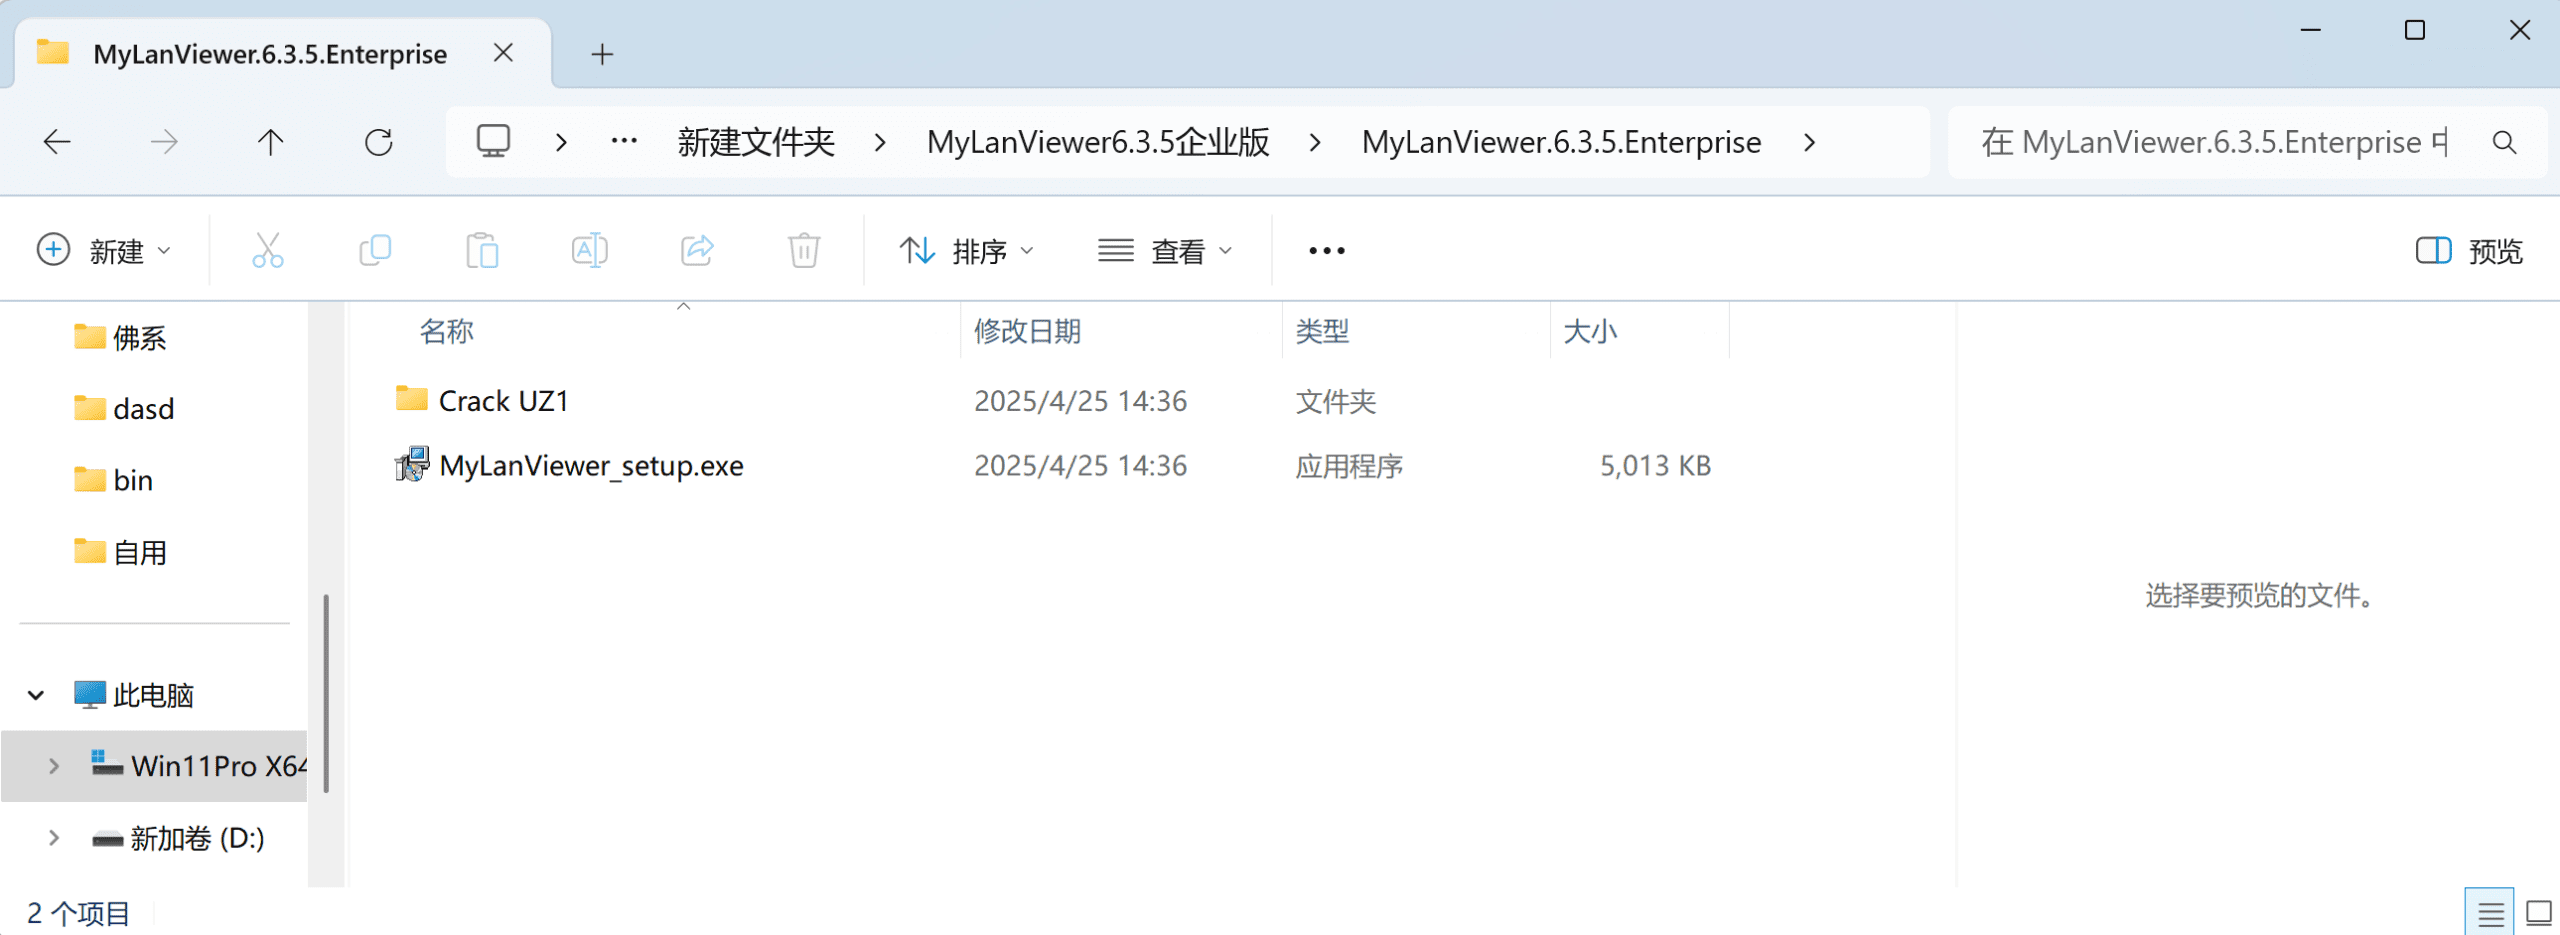The height and width of the screenshot is (935, 2560).
Task: Open the 查看 view dropdown
Action: point(1165,250)
